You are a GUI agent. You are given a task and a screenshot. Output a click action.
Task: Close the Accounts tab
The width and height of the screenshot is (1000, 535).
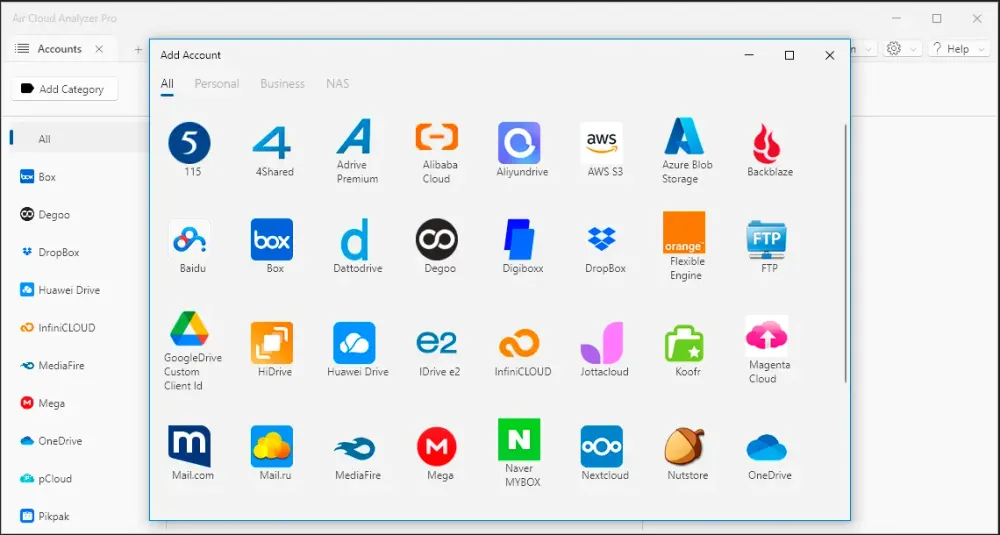[x=99, y=49]
